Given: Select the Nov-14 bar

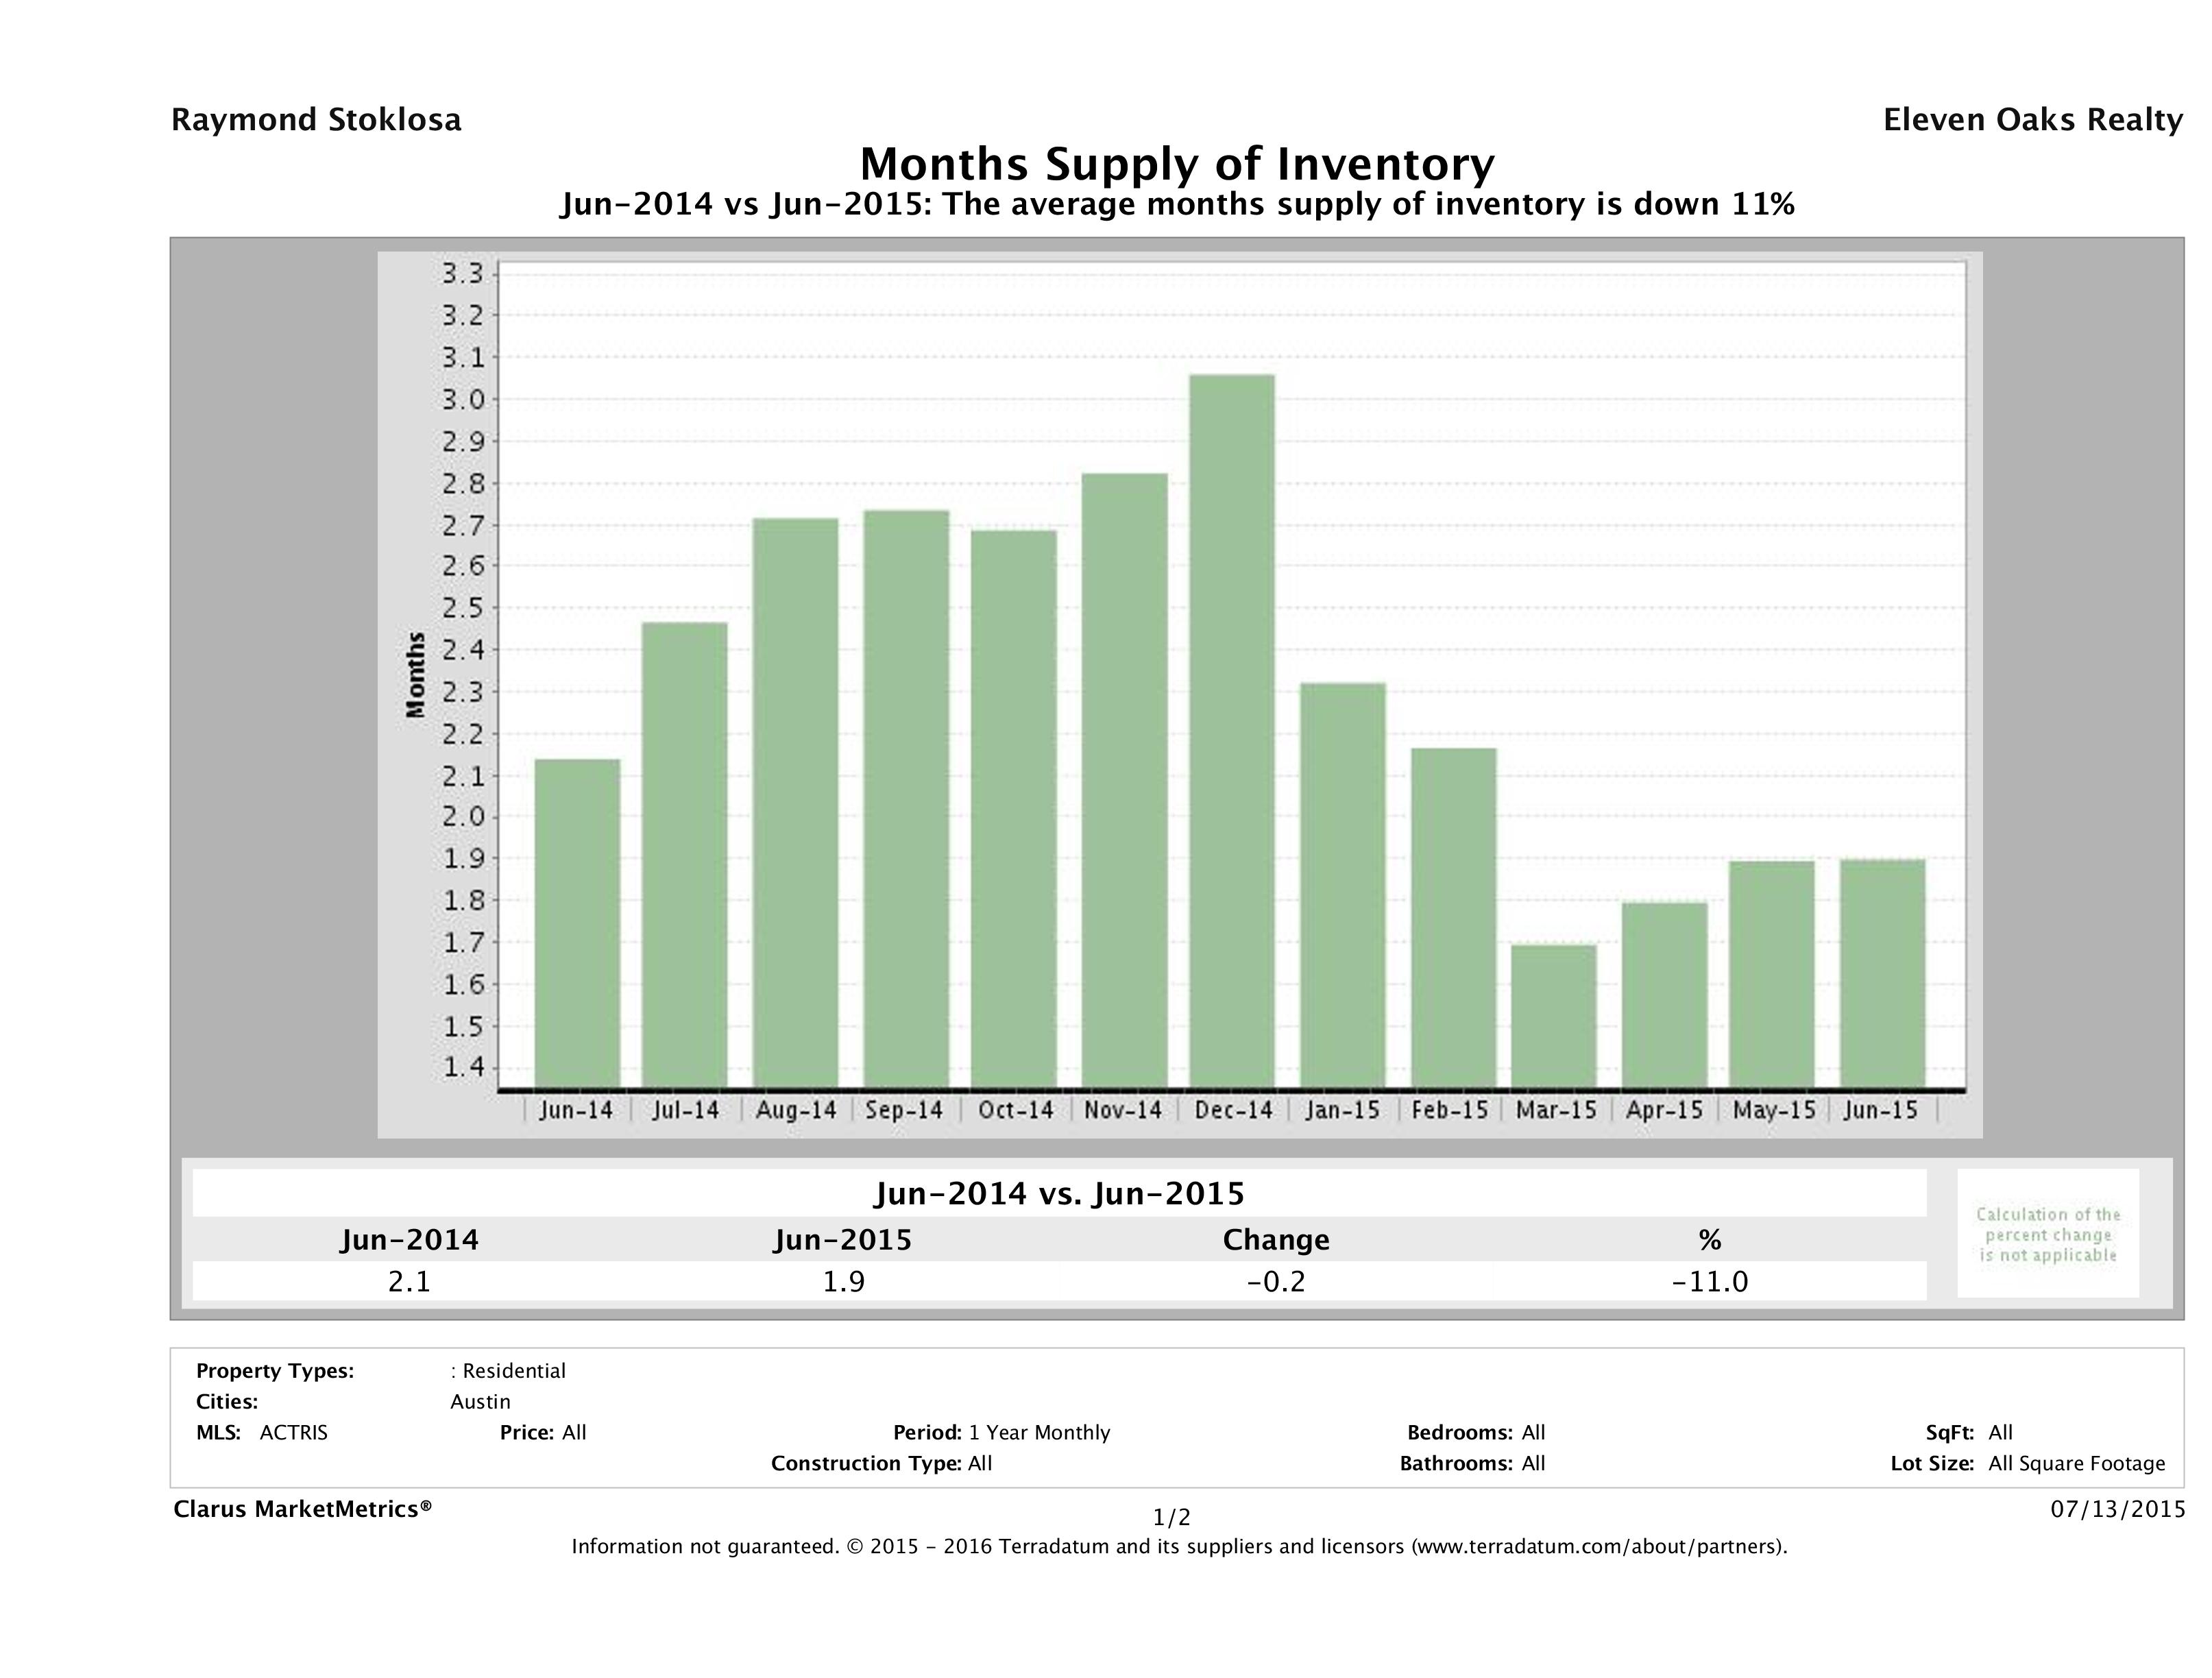Looking at the screenshot, I should (1124, 780).
